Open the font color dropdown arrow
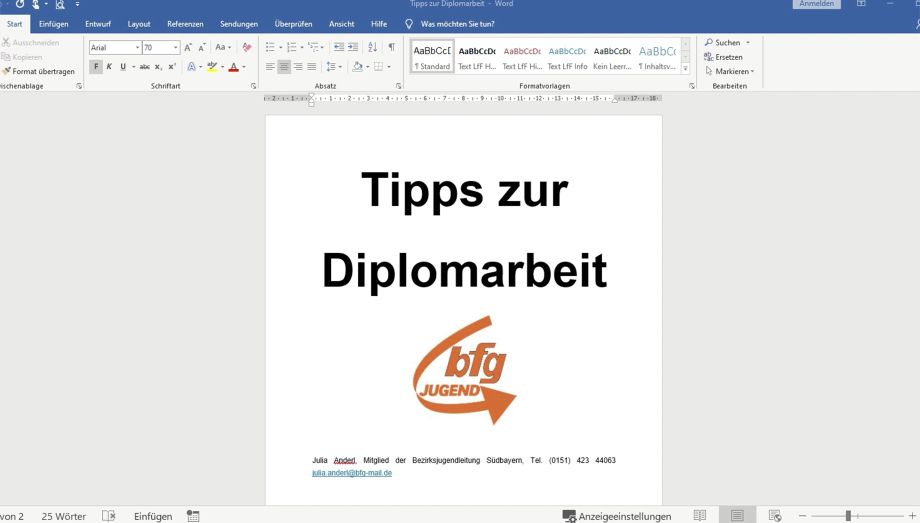 coord(244,67)
